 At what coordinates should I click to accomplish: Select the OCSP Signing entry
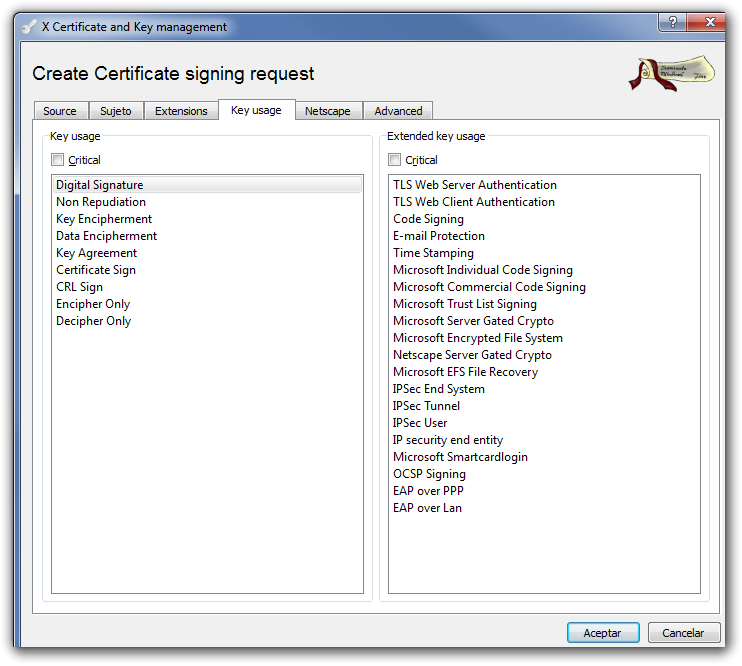point(429,474)
